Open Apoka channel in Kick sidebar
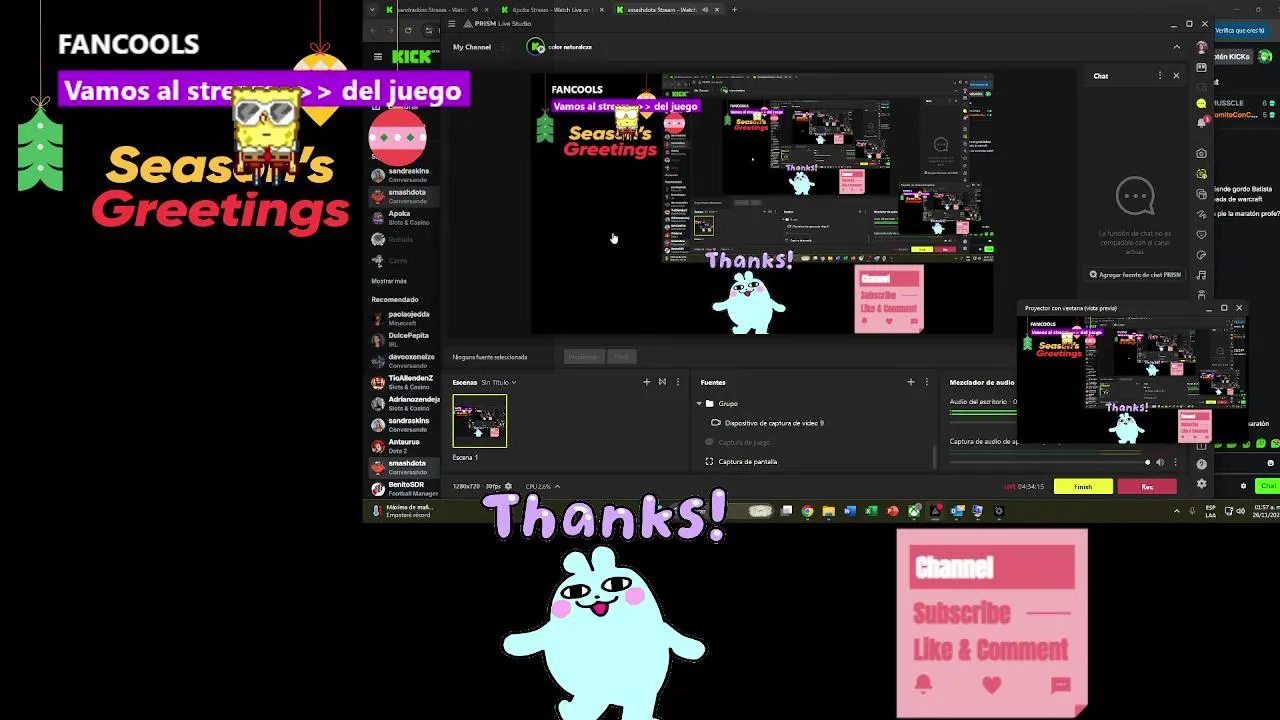The height and width of the screenshot is (720, 1280). click(x=405, y=217)
